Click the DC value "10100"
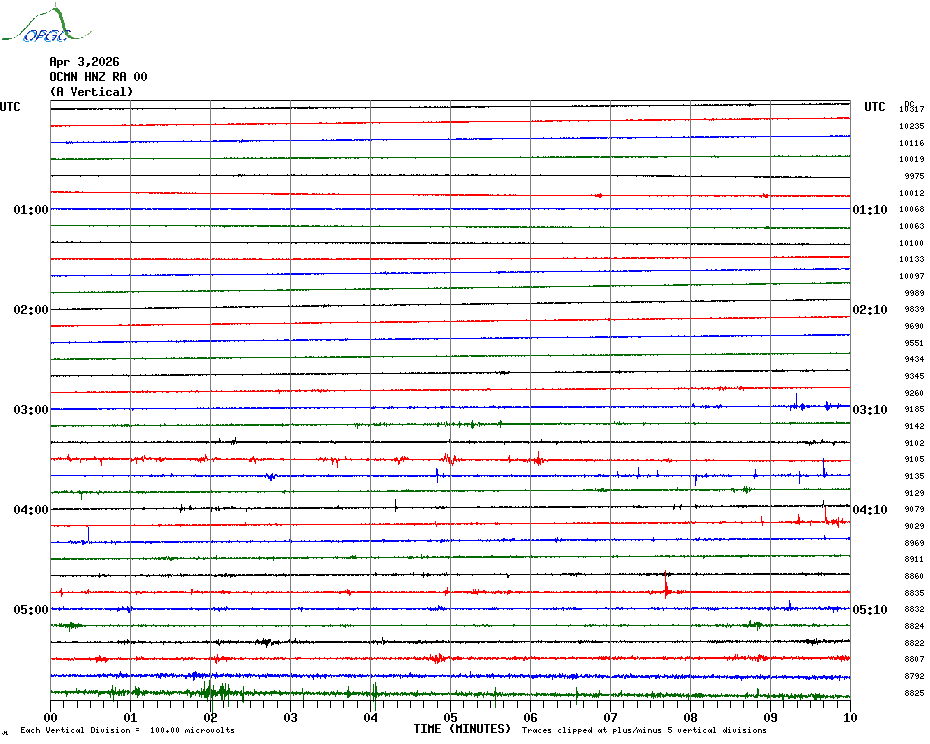930x744 pixels. click(x=912, y=243)
